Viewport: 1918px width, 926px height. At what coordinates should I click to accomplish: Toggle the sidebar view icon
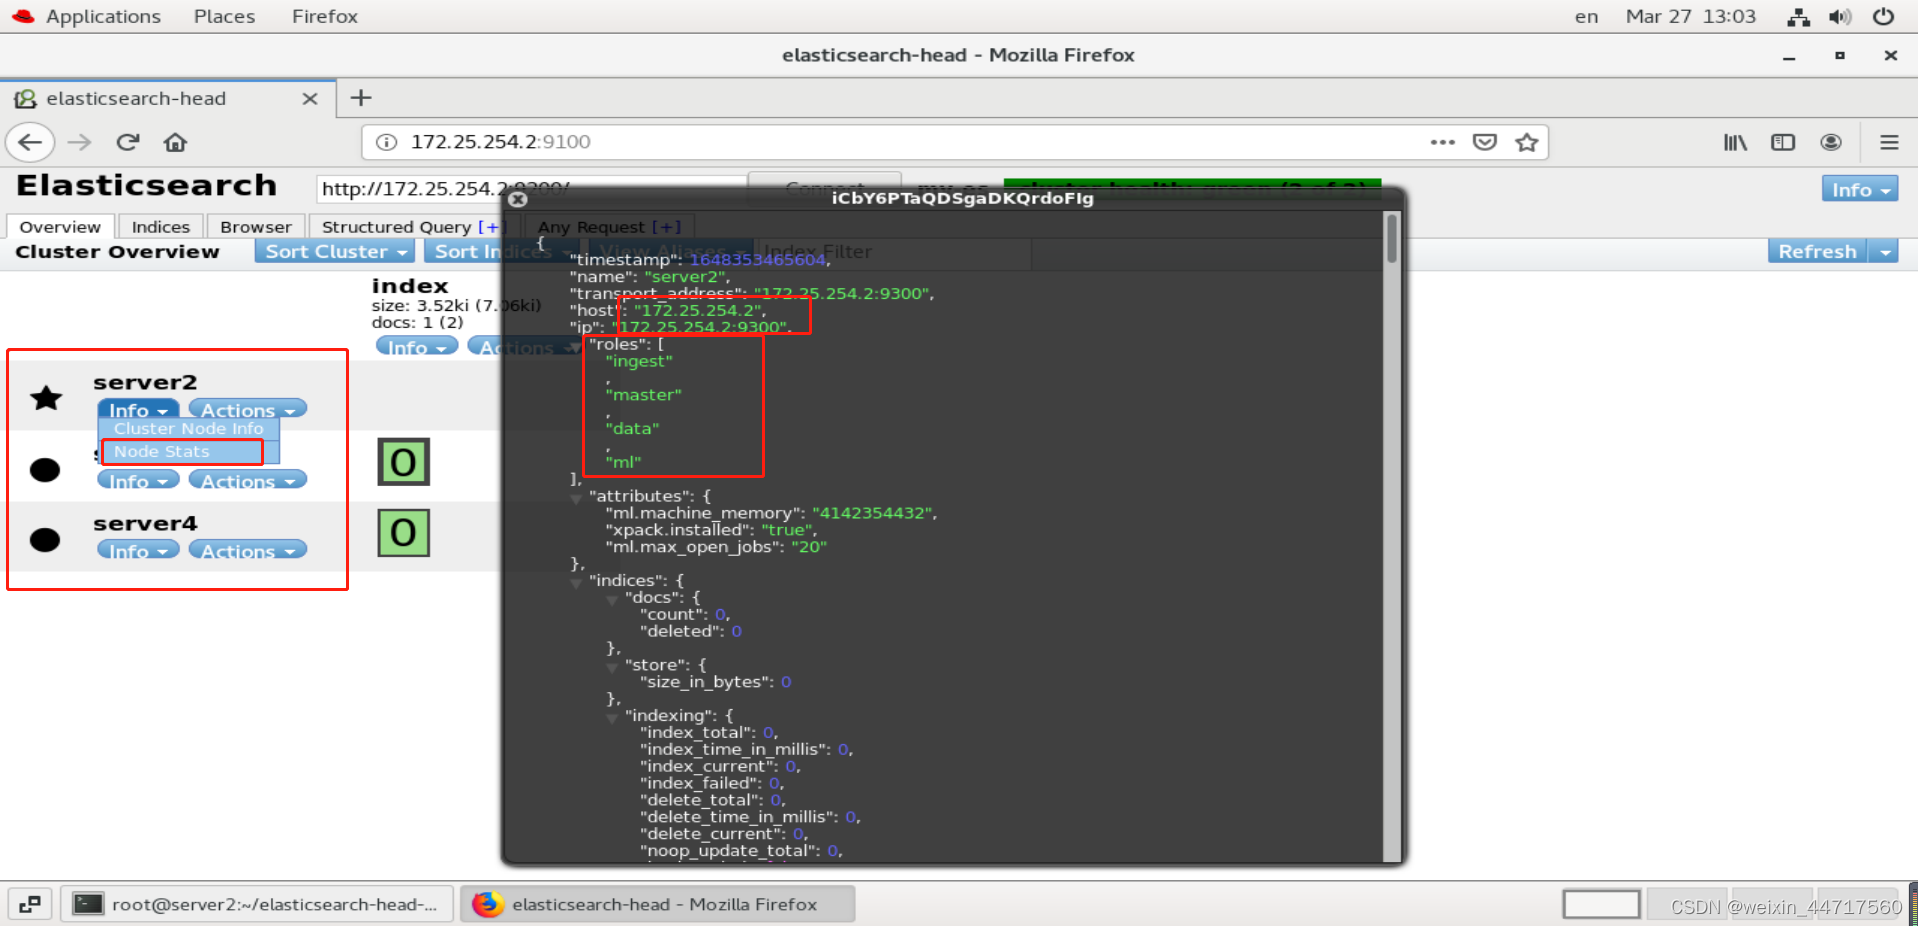pyautogui.click(x=1783, y=142)
